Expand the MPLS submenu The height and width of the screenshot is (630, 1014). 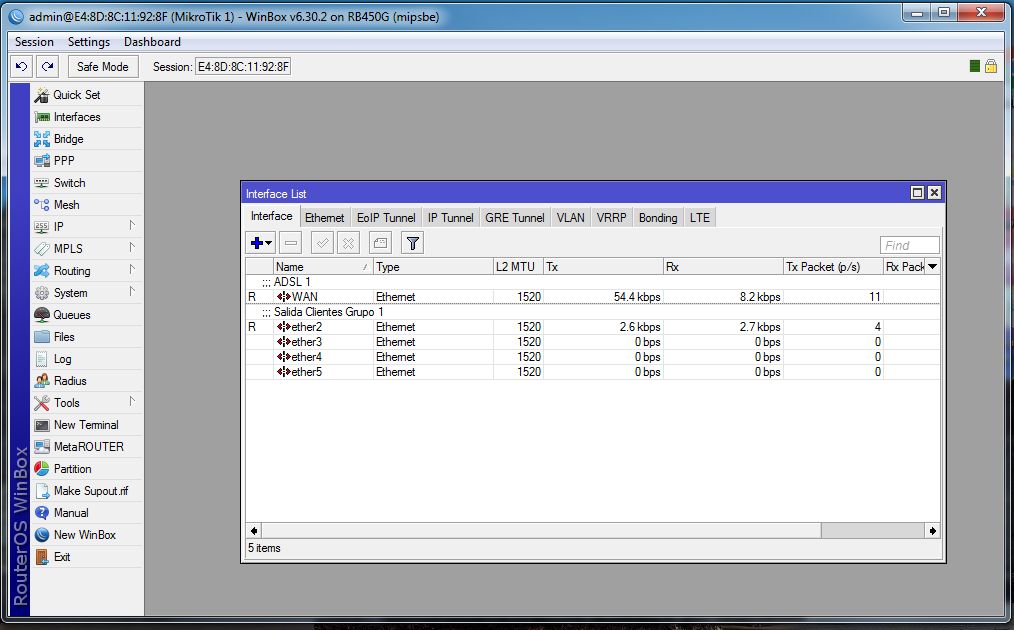[x=132, y=248]
